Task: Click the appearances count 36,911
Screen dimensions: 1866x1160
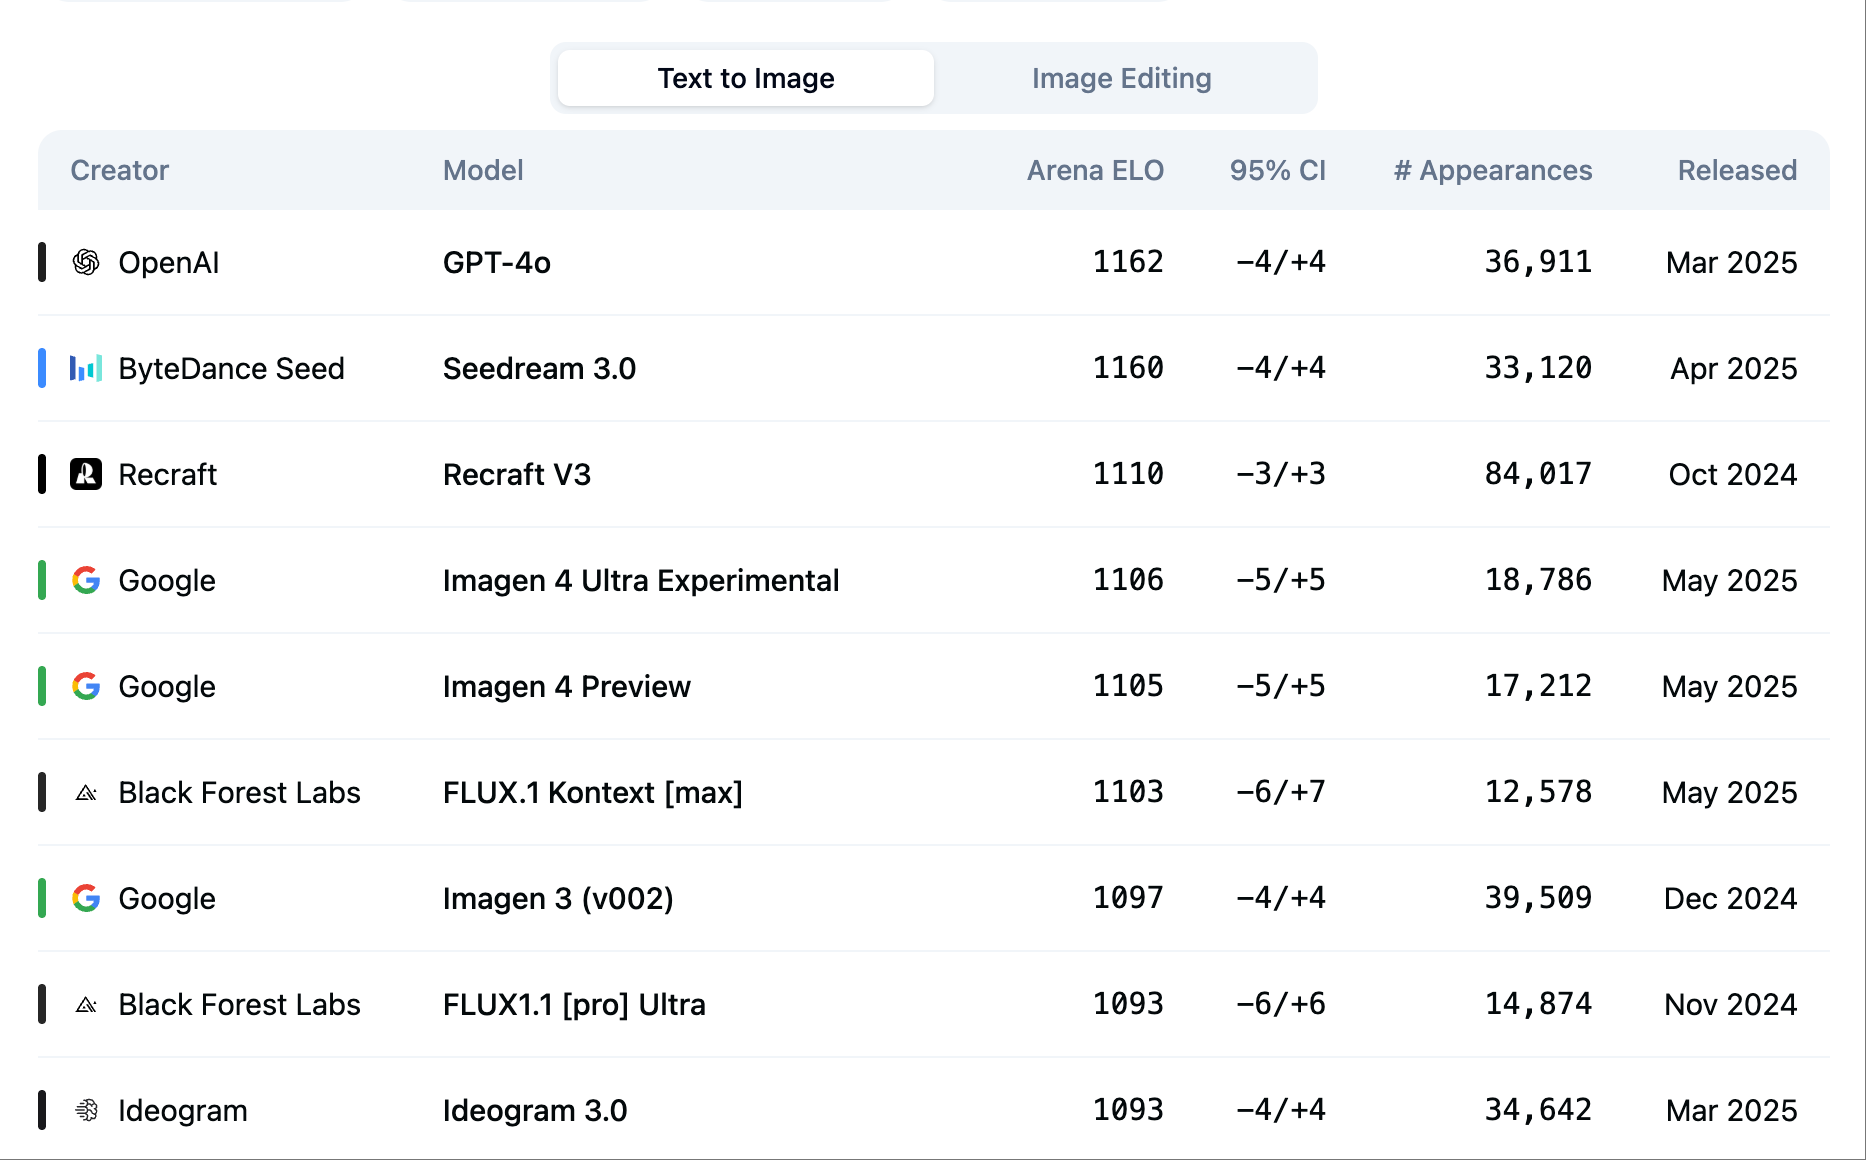Action: click(1538, 262)
